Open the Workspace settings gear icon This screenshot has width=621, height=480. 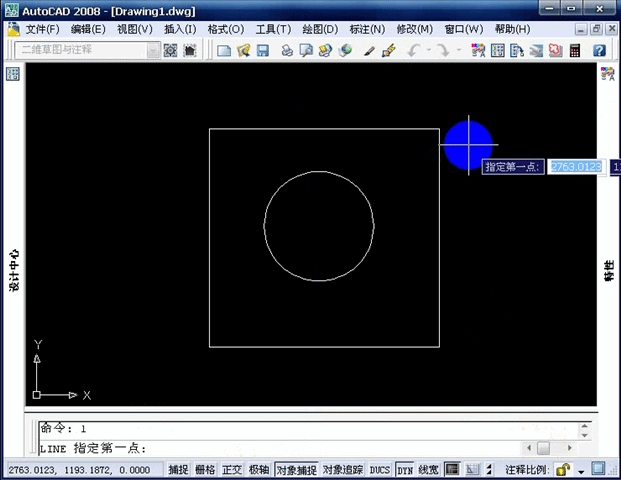coord(170,51)
